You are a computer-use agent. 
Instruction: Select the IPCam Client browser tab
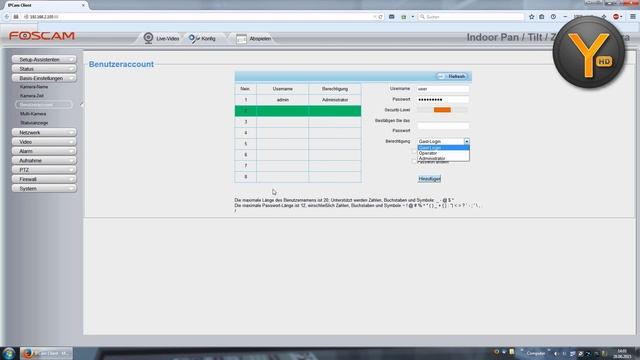click(45, 5)
